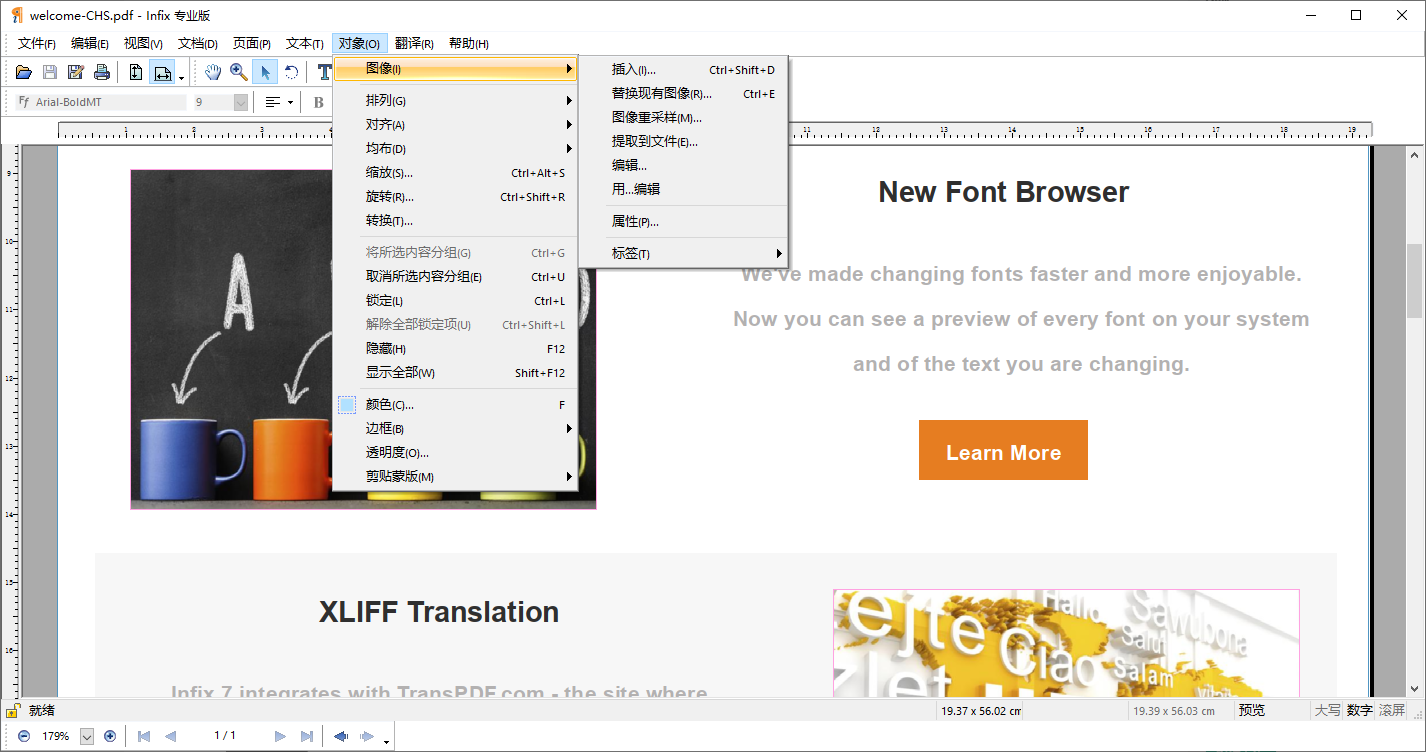Select the Text tool
Screen dimensions: 1426x752
pyautogui.click(x=324, y=72)
